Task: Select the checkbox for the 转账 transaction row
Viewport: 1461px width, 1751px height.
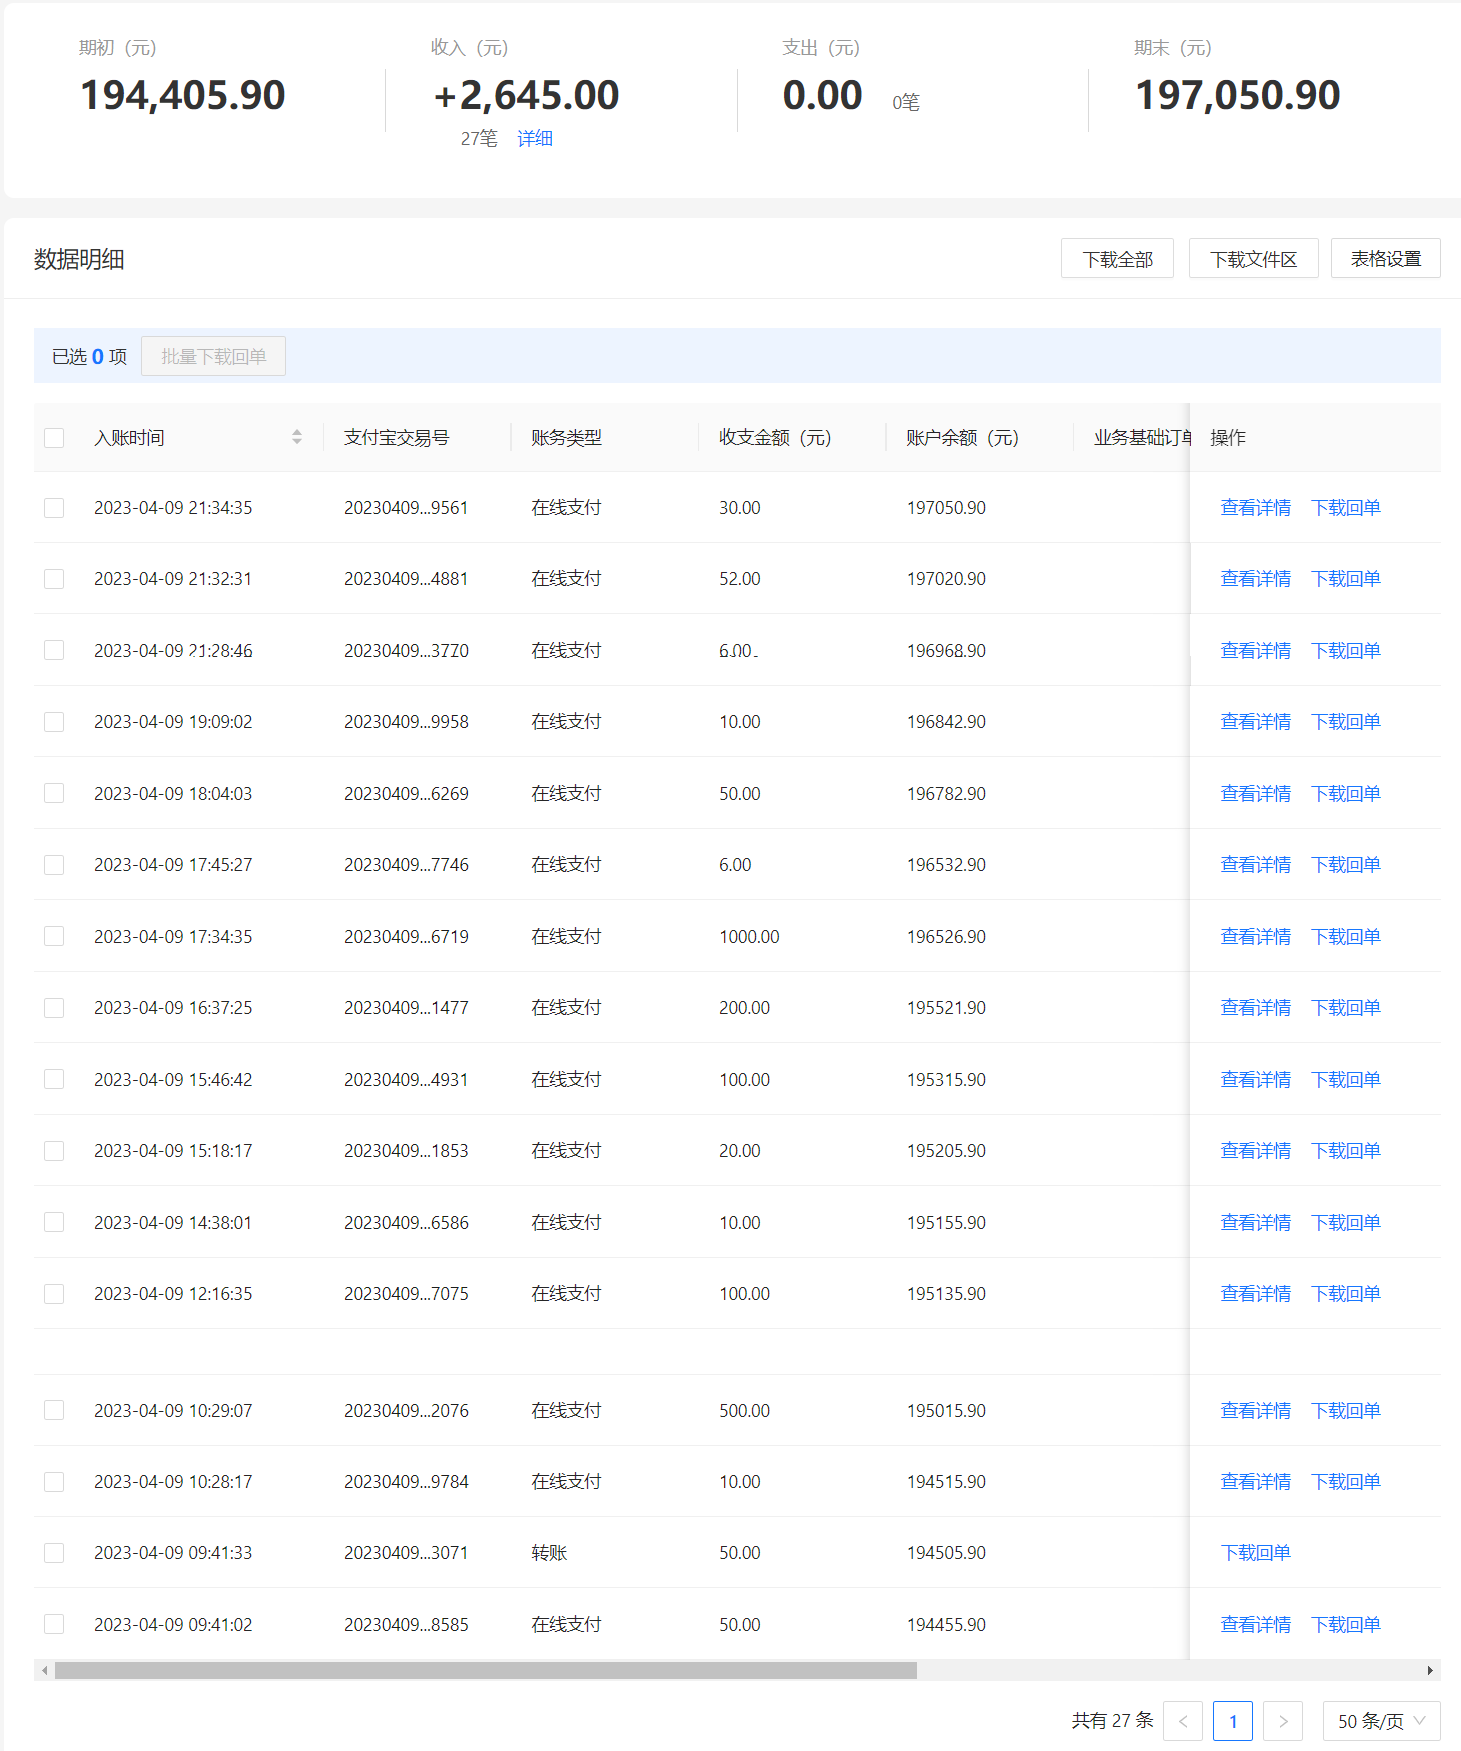Action: [x=54, y=1553]
